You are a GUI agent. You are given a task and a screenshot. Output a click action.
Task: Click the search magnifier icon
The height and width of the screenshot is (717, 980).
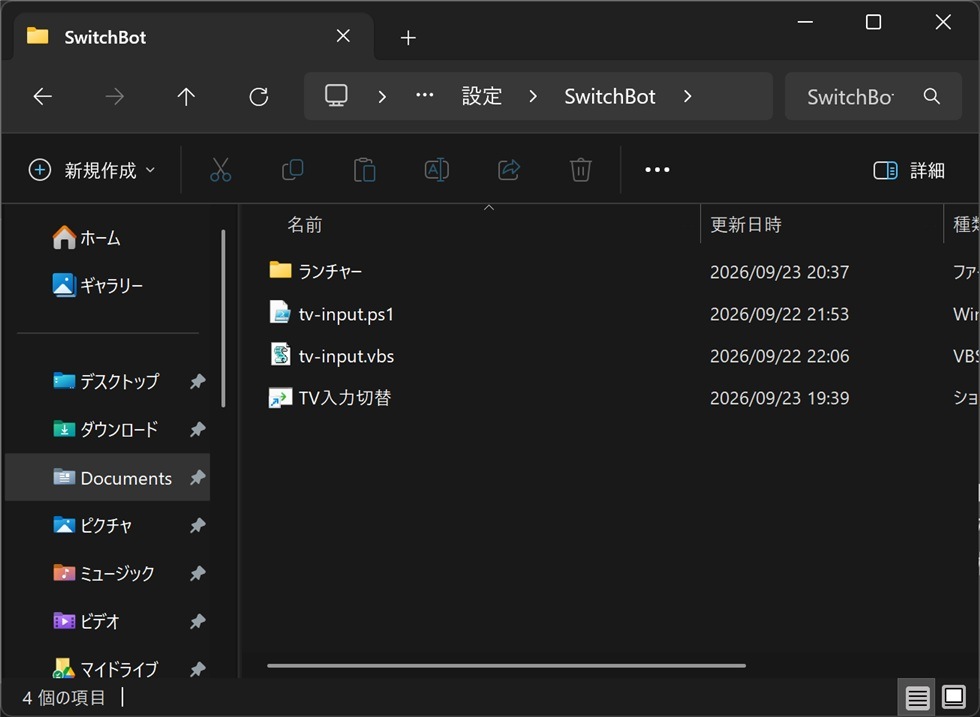coord(932,96)
